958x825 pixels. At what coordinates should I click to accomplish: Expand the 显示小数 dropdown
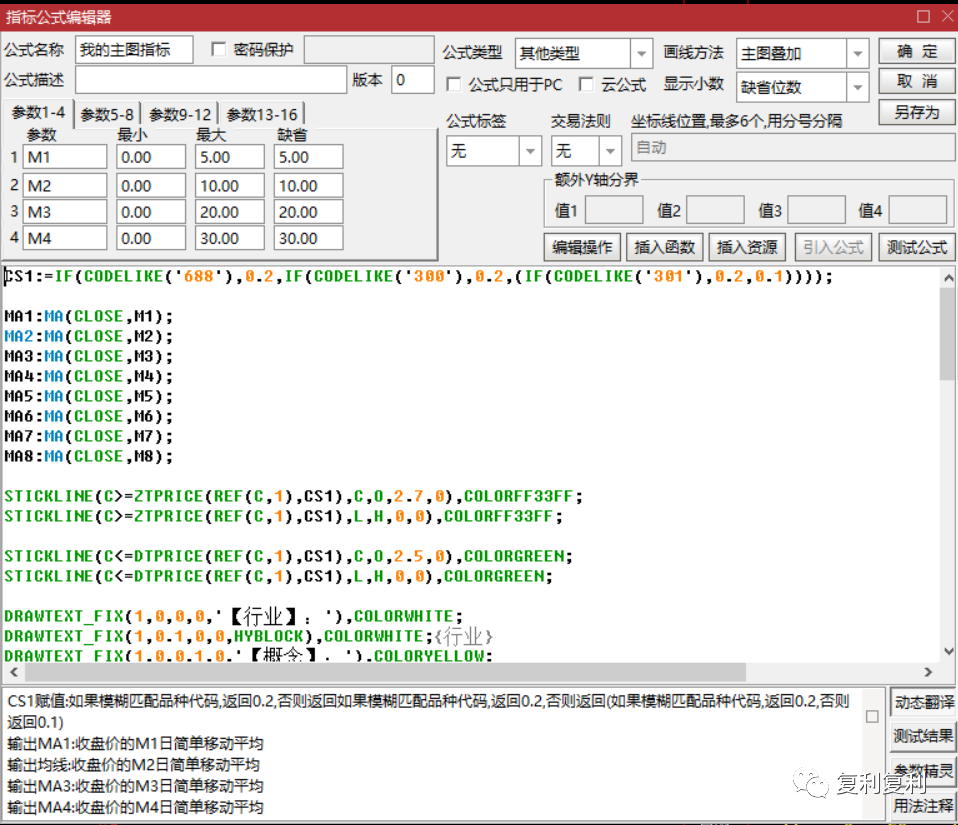coord(857,87)
